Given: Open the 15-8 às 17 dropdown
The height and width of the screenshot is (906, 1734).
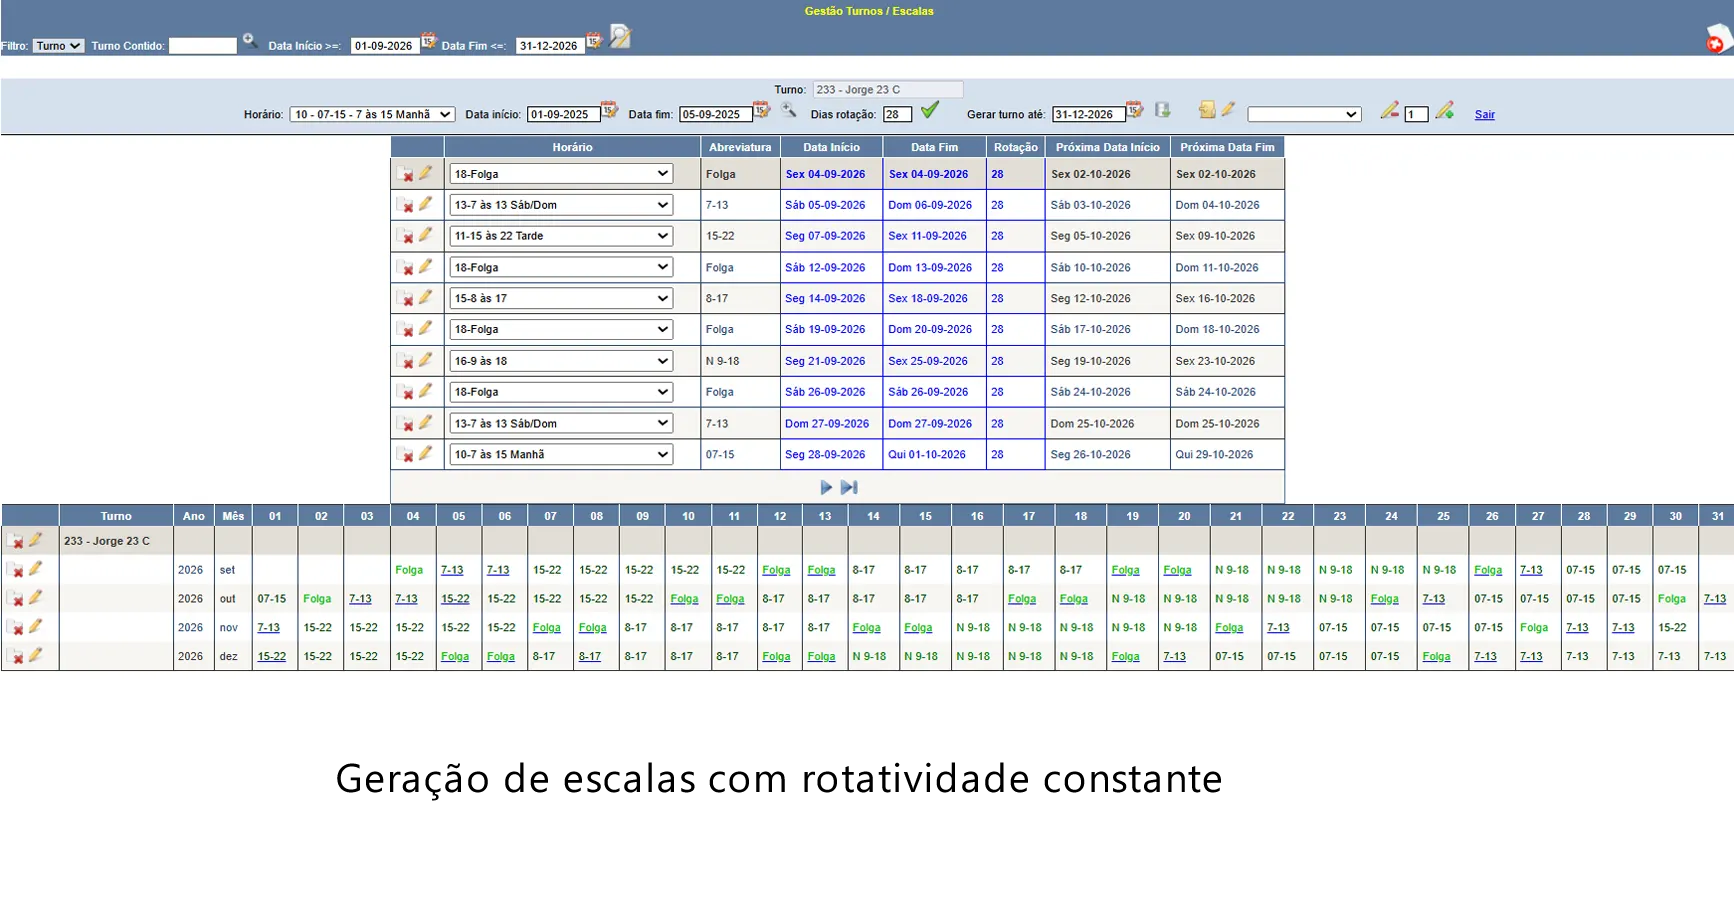Looking at the screenshot, I should [x=561, y=298].
